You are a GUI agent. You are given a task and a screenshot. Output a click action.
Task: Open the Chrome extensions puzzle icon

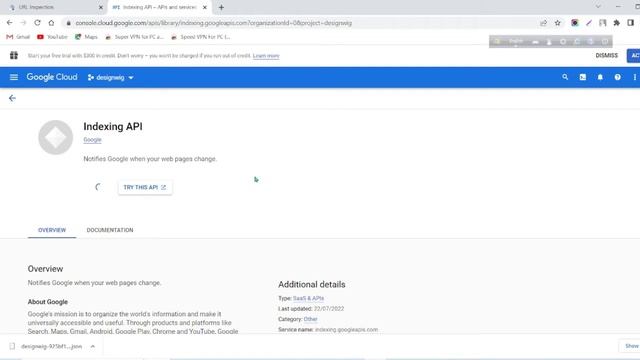coord(617,23)
